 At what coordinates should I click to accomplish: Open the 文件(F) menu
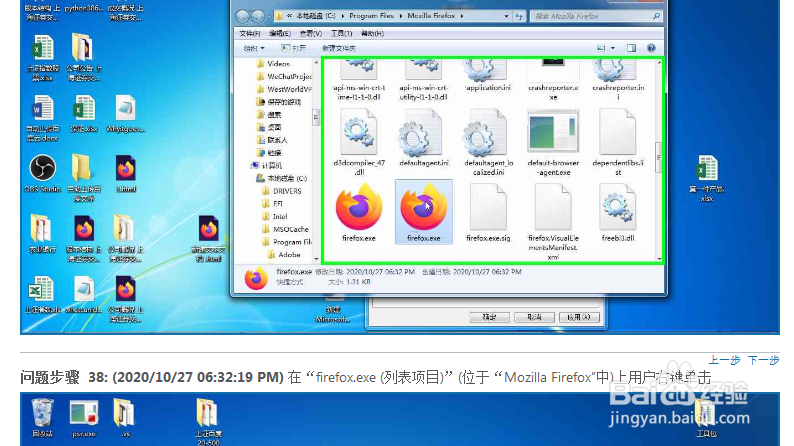point(249,33)
